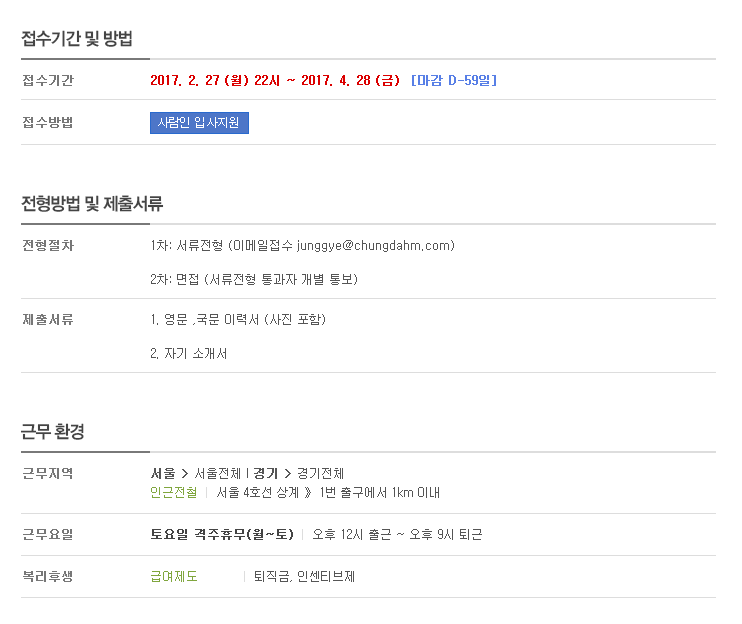Click the 급여제도 green label
The height and width of the screenshot is (624, 742).
(x=174, y=576)
